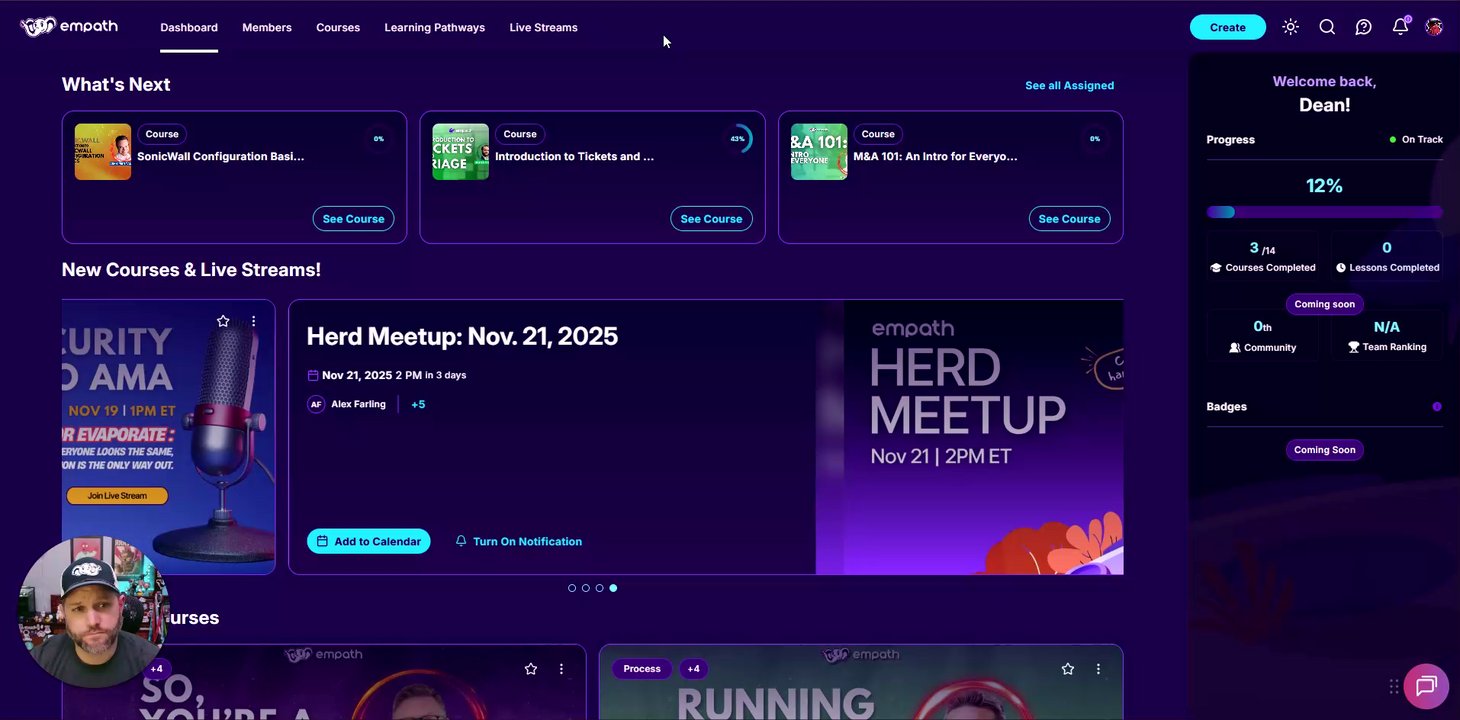See Course for M&A 101

1069,219
